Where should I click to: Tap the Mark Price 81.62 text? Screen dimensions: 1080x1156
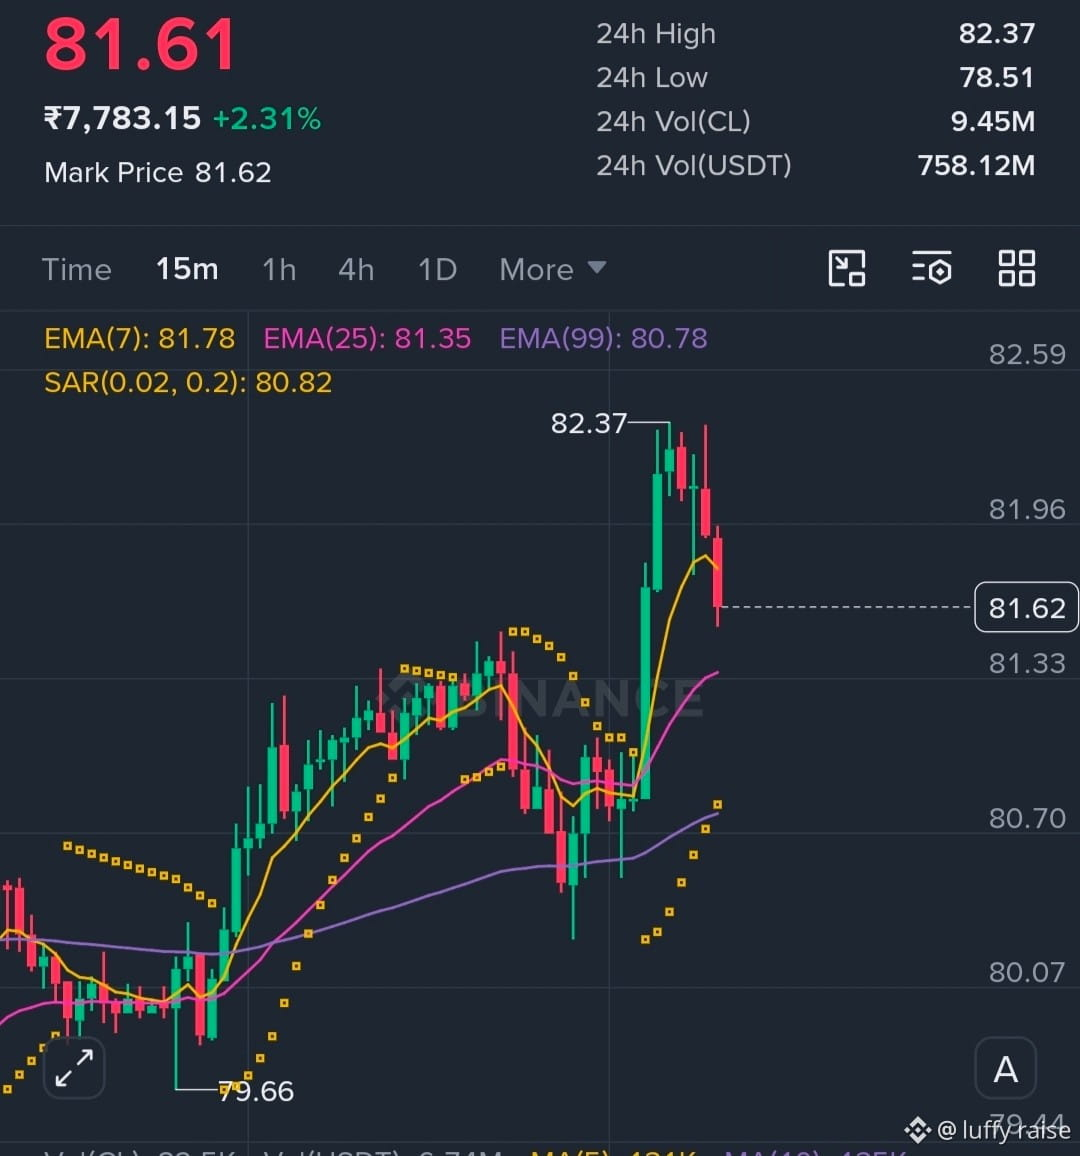point(158,173)
